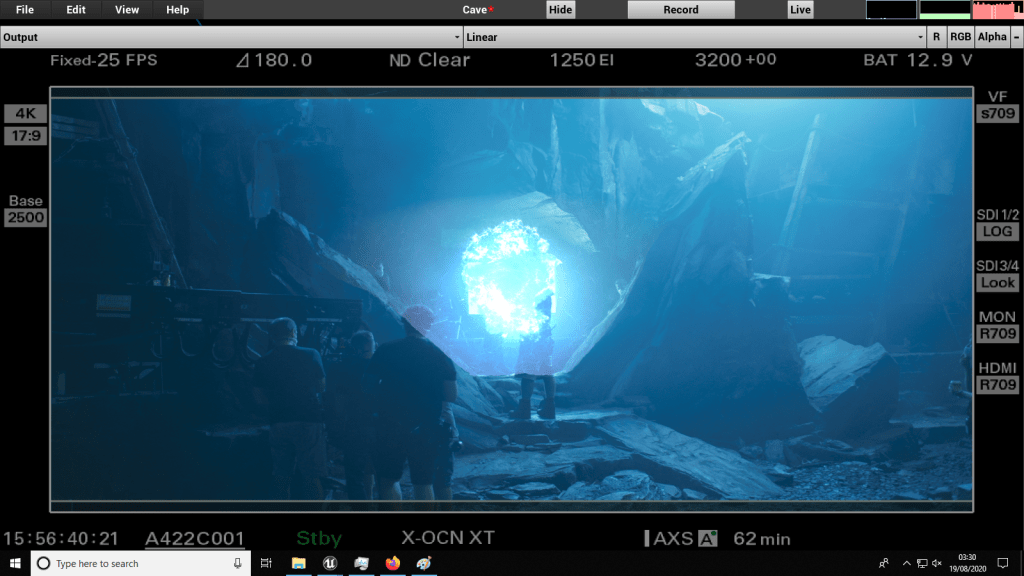The height and width of the screenshot is (576, 1024).
Task: Launch Firefox from the taskbar
Action: point(392,564)
